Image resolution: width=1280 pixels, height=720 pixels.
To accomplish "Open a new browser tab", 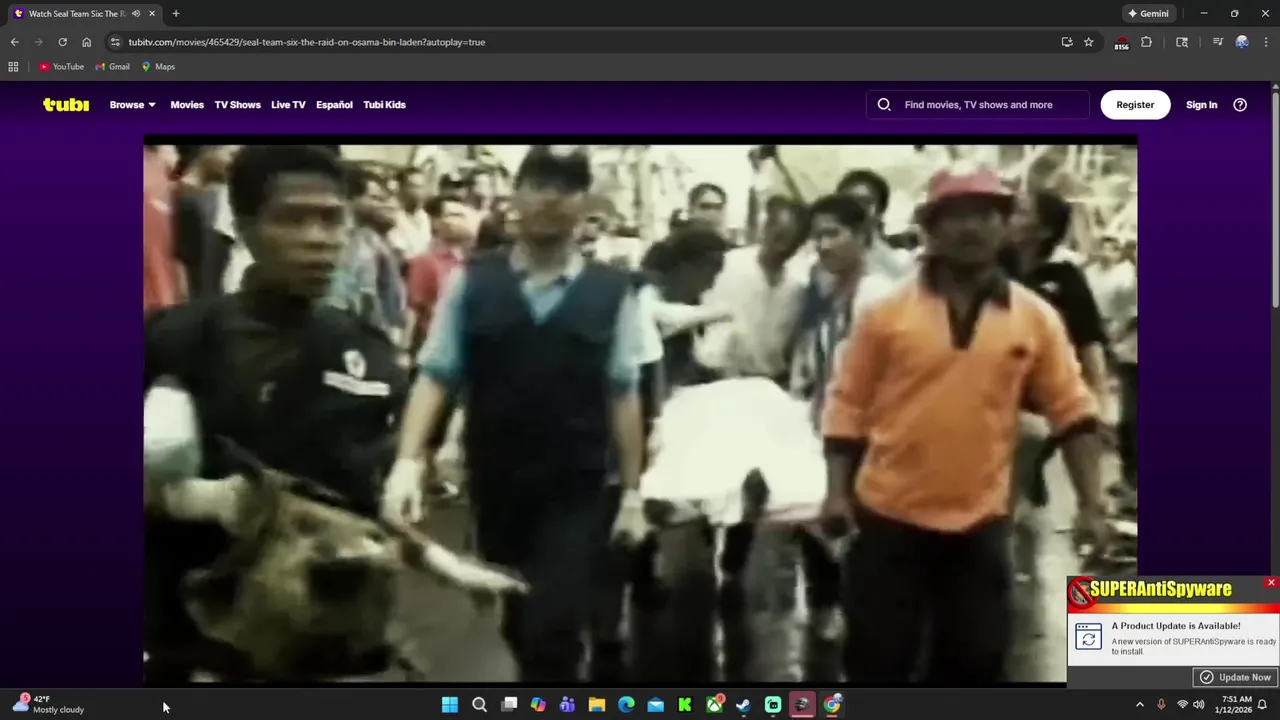I will coord(175,13).
